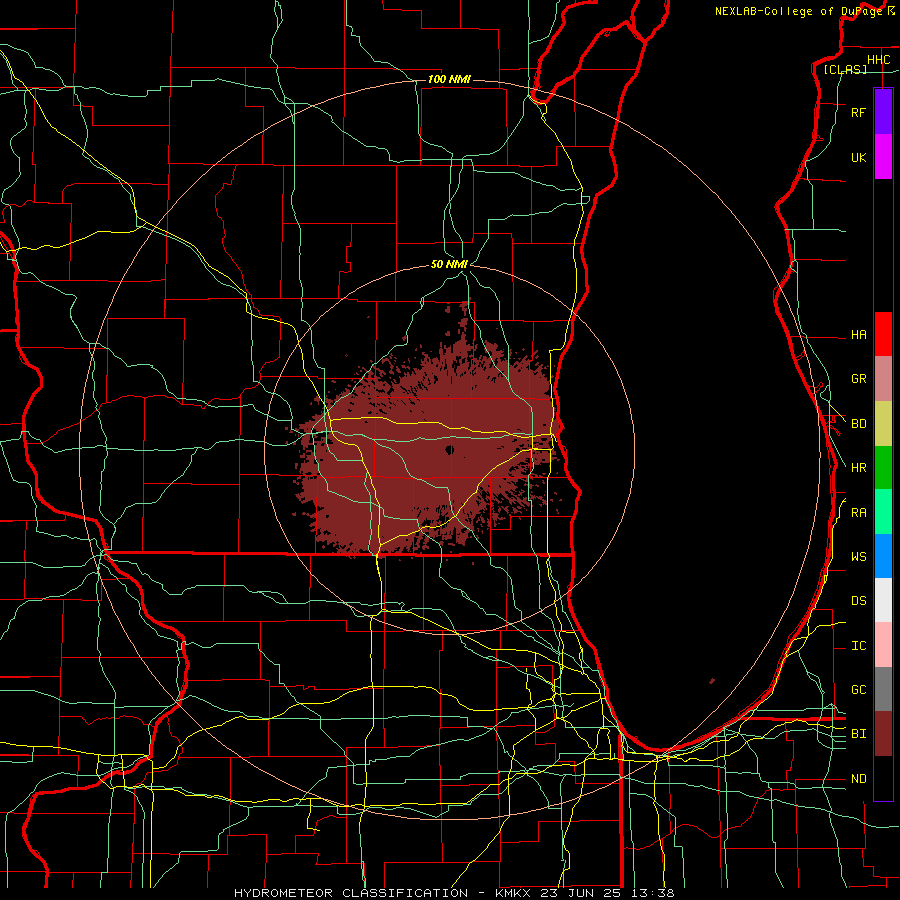Click the GR pink legend swatch
The width and height of the screenshot is (900, 900).
tap(883, 379)
